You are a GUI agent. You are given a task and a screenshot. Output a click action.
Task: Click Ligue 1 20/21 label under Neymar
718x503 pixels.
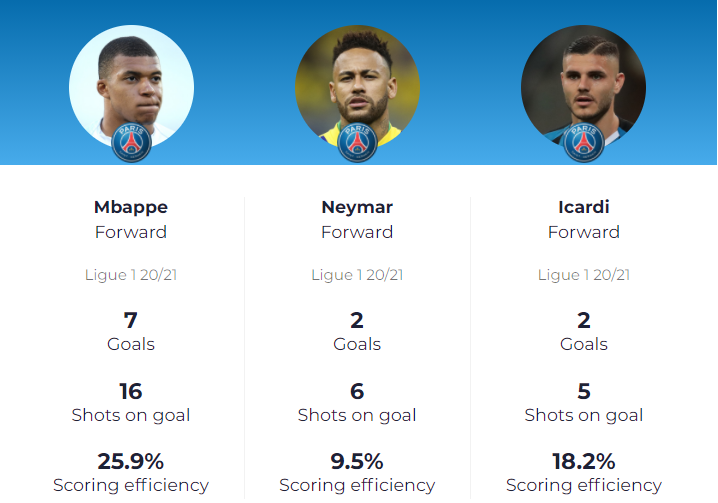pyautogui.click(x=357, y=275)
